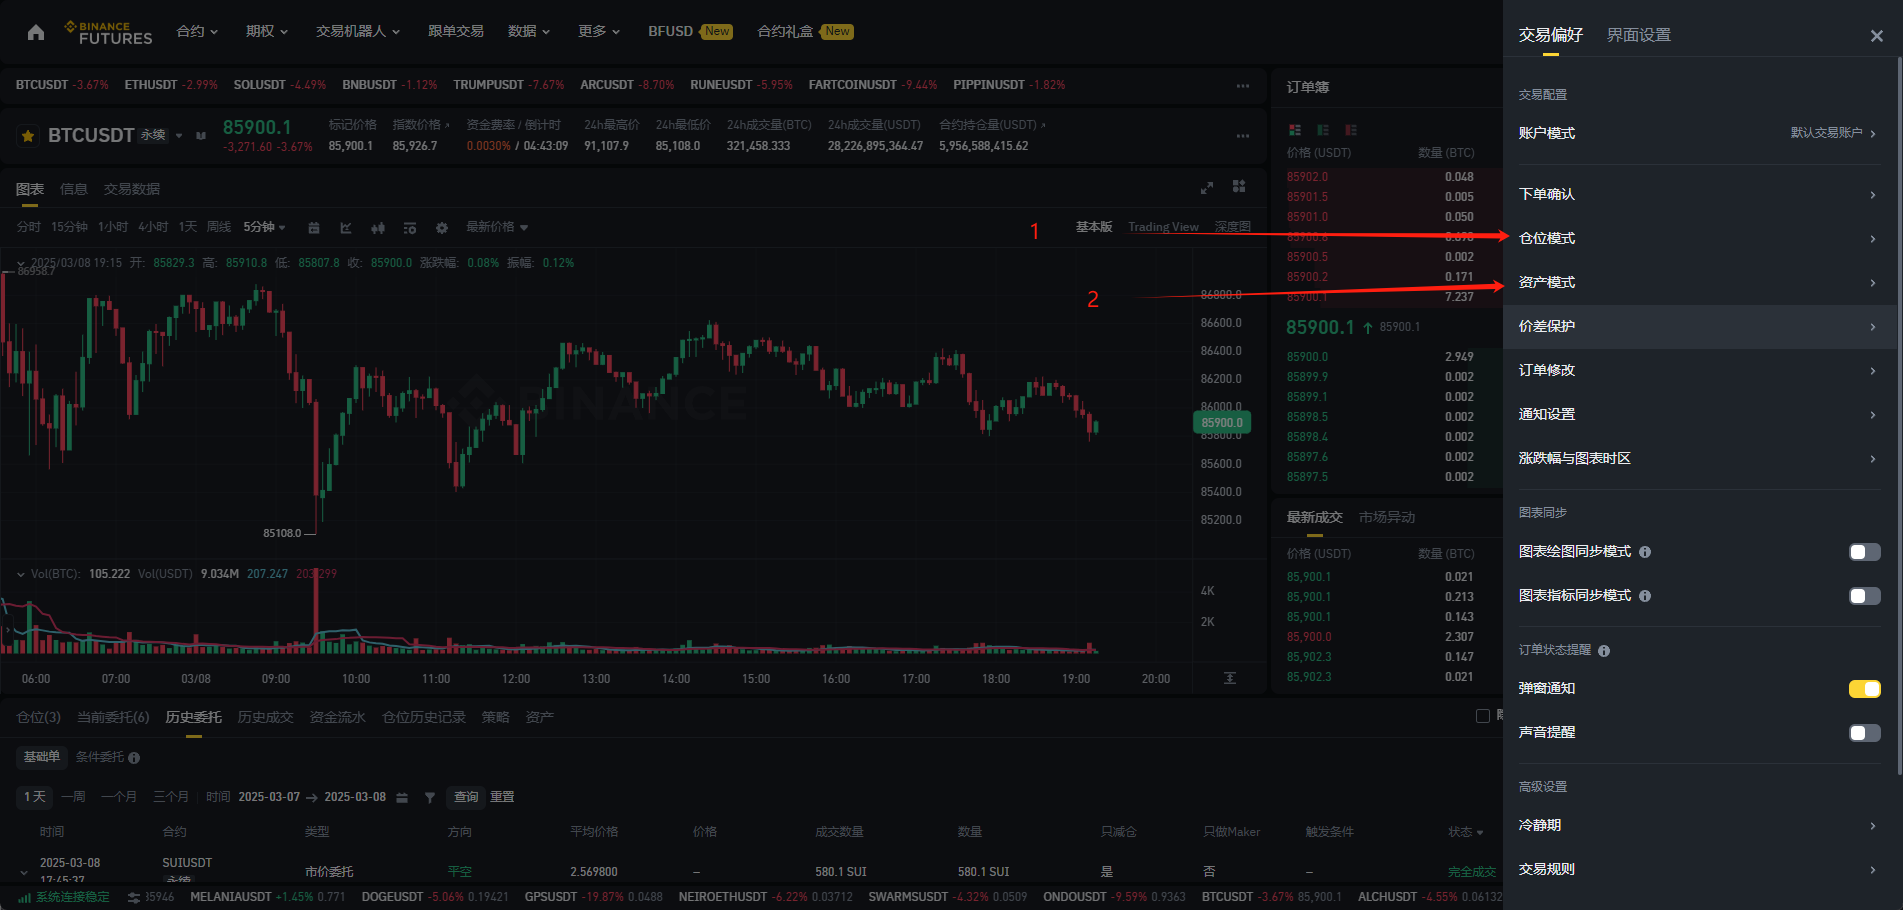Open the 5分钟 interval dropdown

(264, 227)
